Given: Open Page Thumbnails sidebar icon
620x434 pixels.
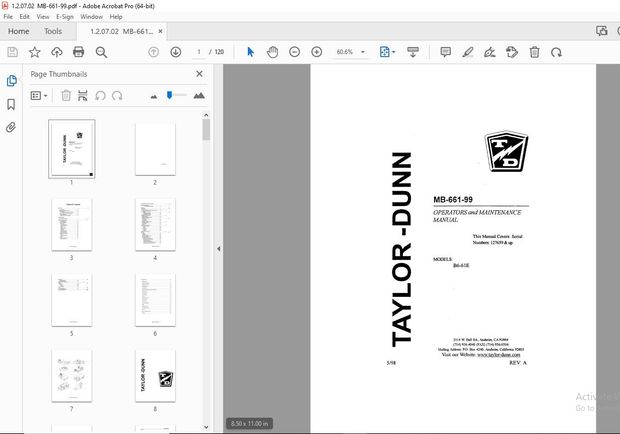Looking at the screenshot, I should tap(11, 81).
